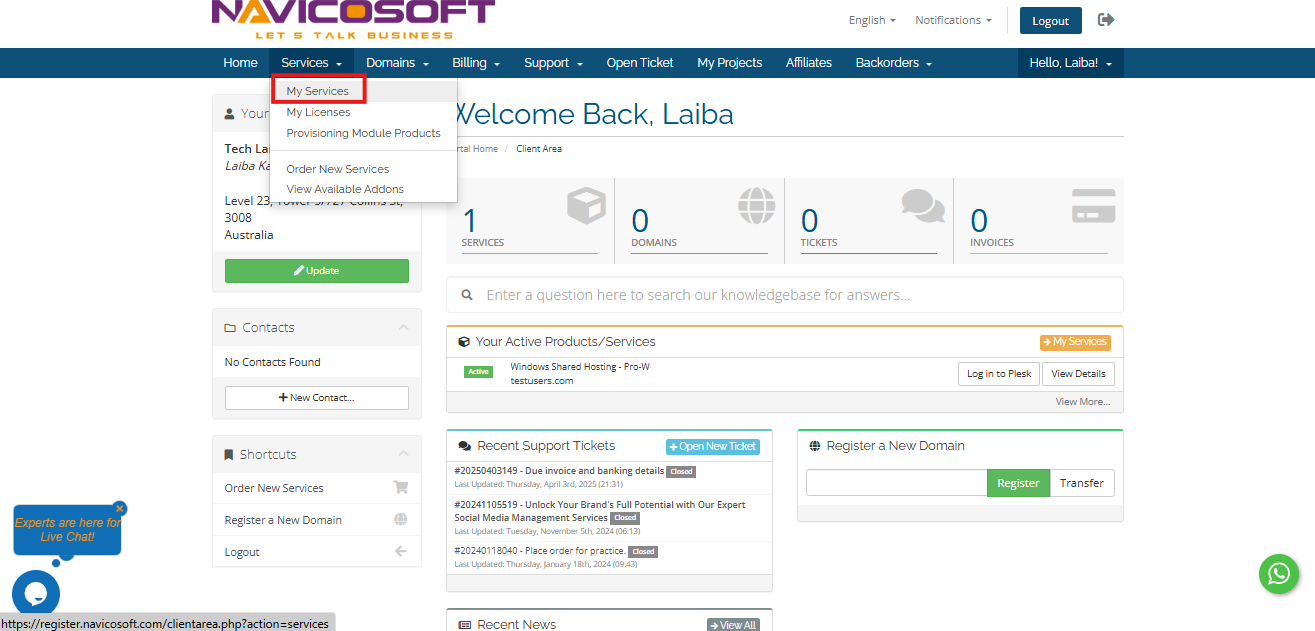Click the domains globe icon
The height and width of the screenshot is (631, 1315).
(756, 206)
